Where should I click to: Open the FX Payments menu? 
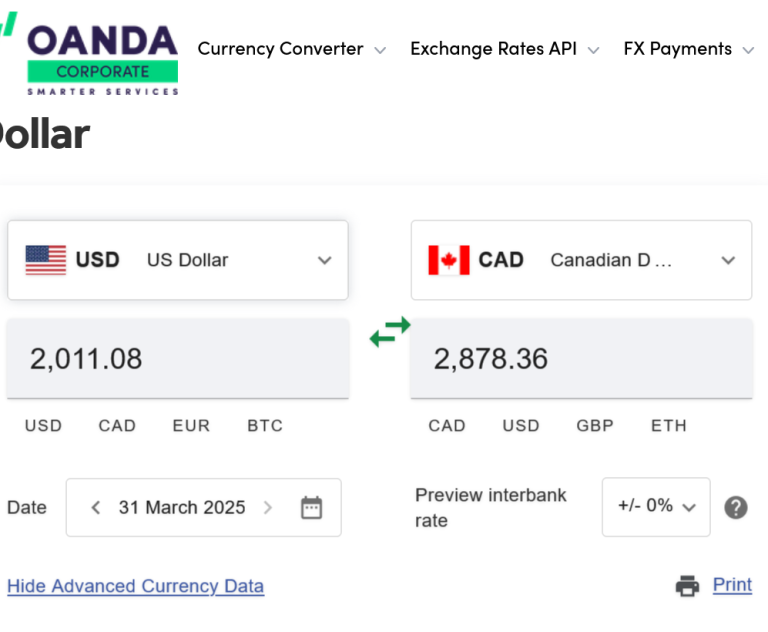click(688, 49)
